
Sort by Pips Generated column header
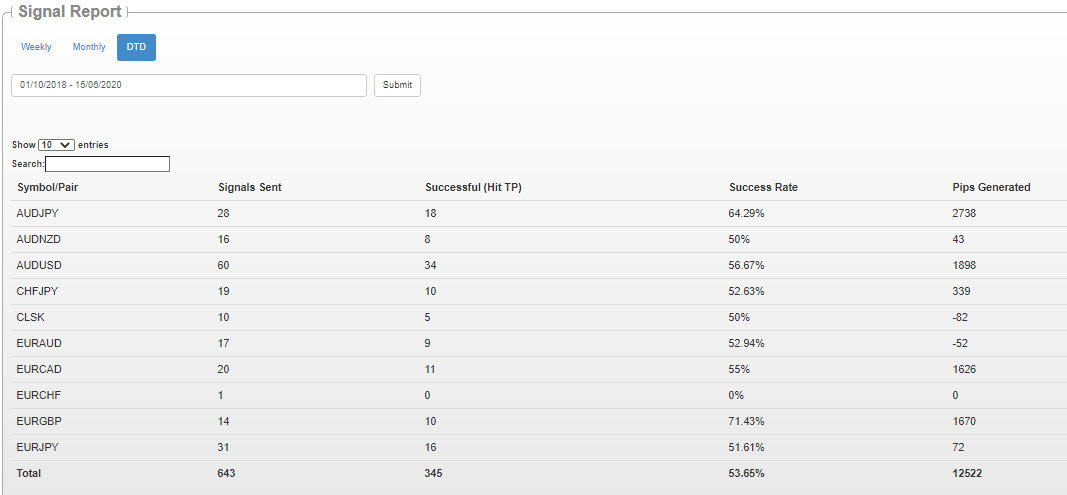(x=991, y=187)
